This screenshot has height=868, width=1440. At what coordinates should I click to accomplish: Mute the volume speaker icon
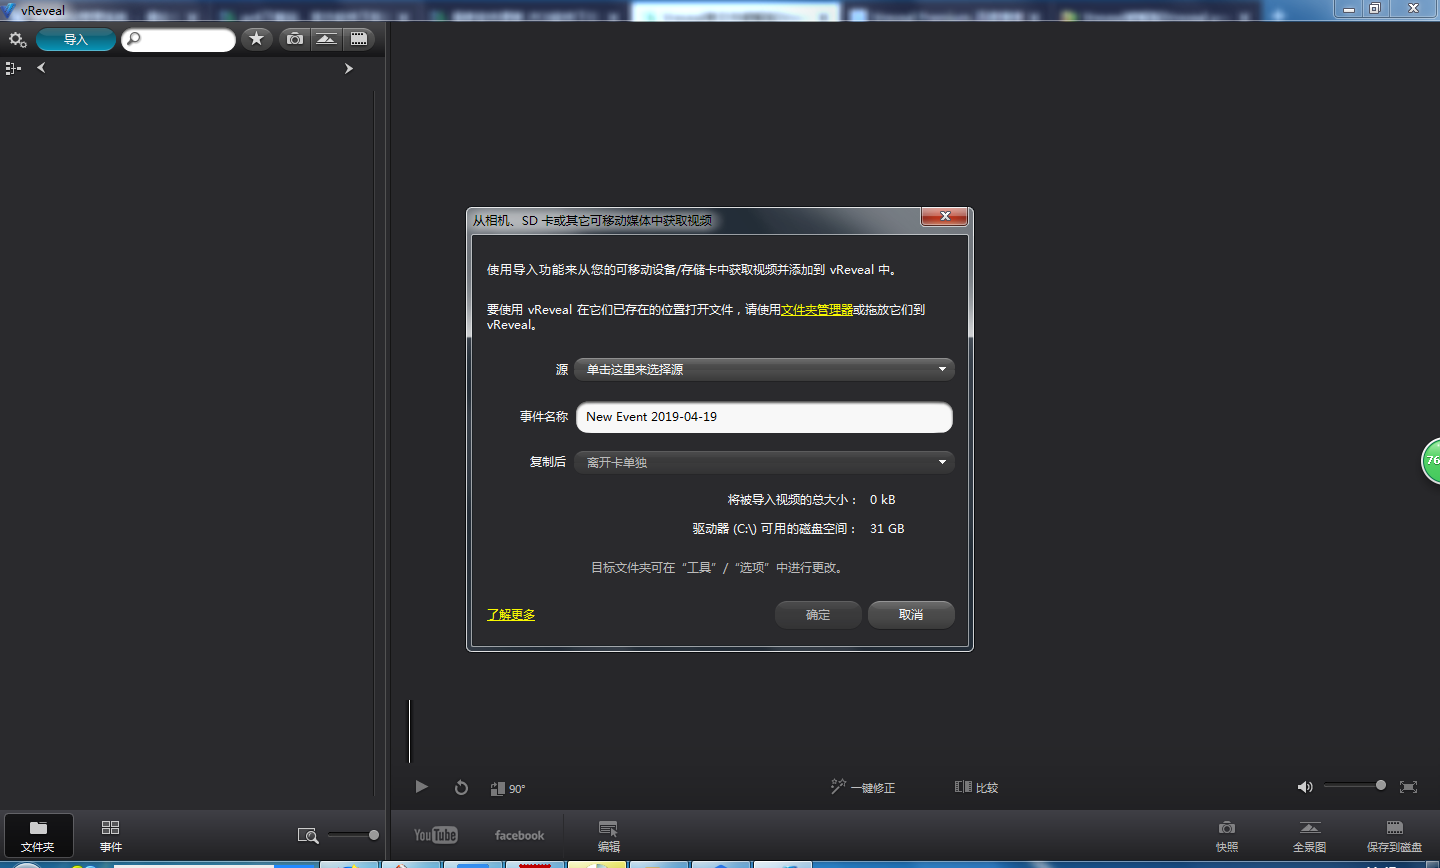(1305, 787)
